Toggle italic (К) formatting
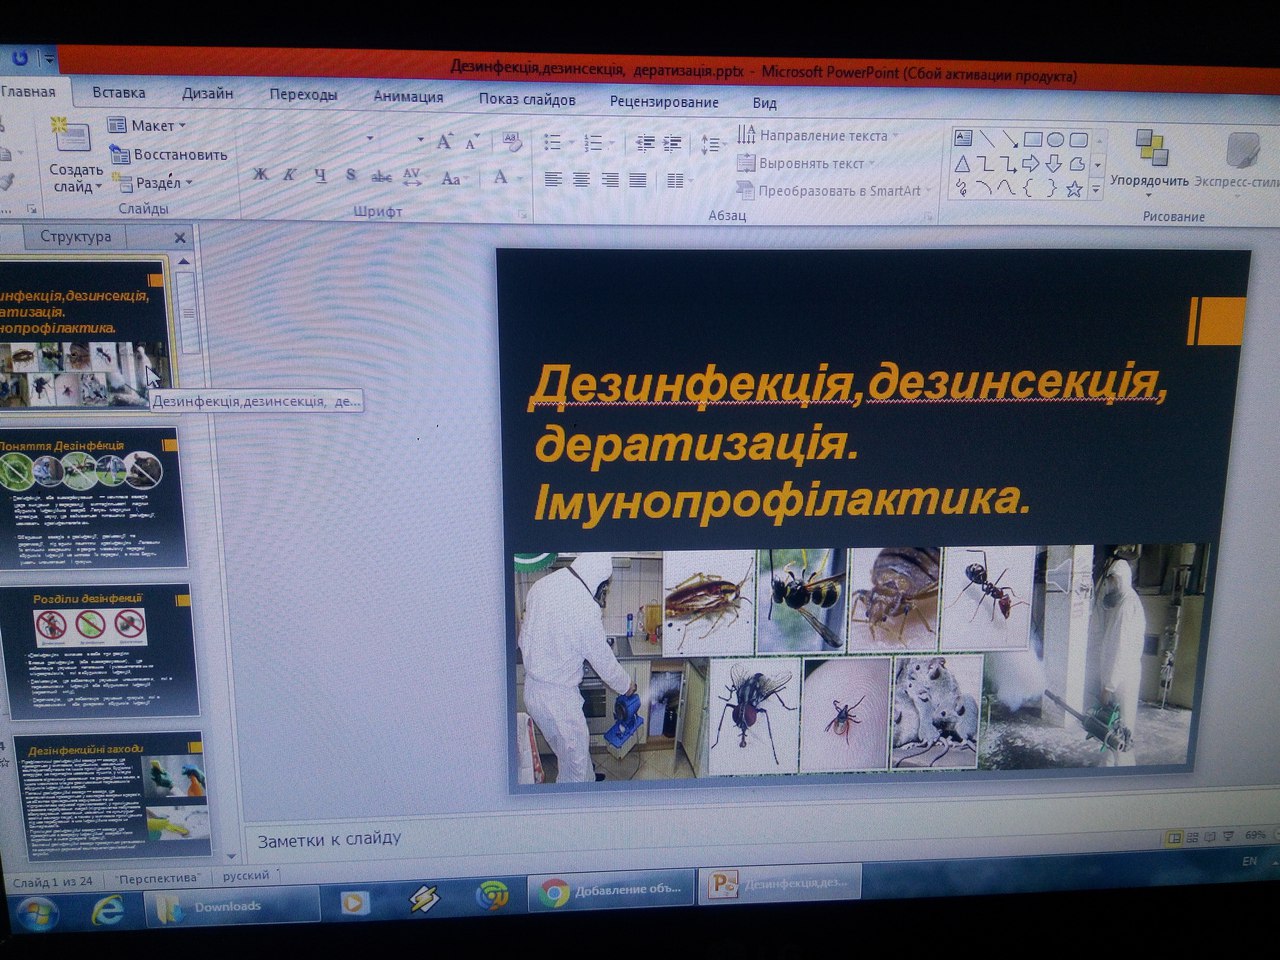The height and width of the screenshot is (960, 1280). point(289,175)
